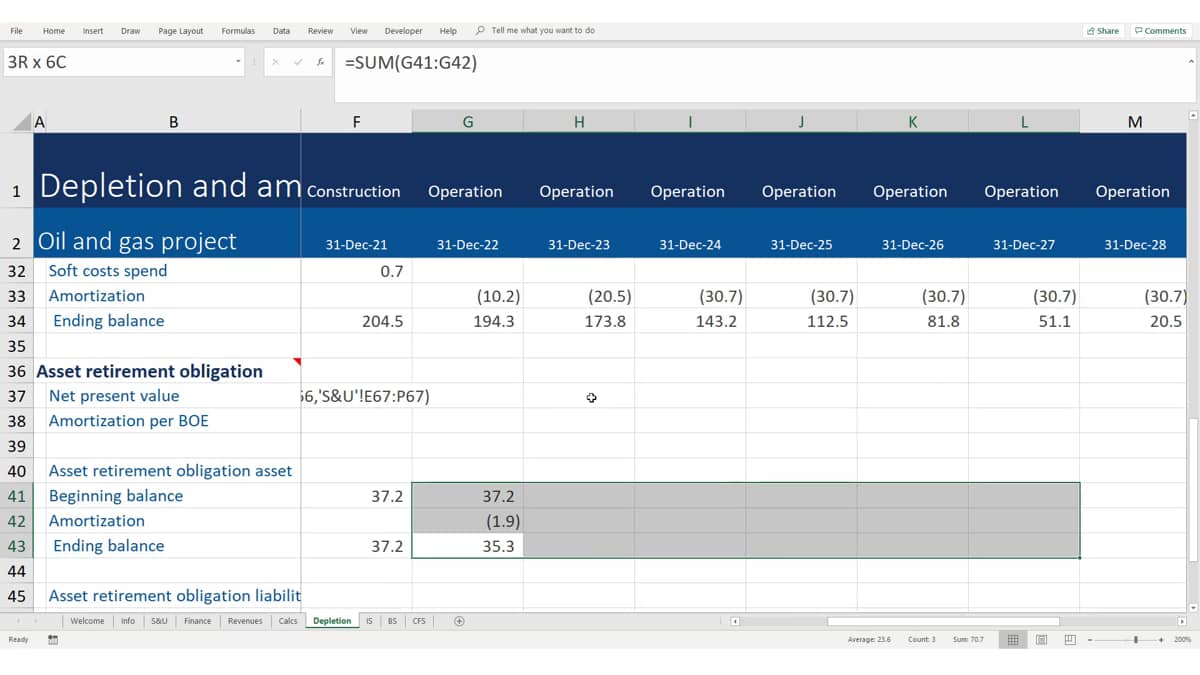Viewport: 1200px width, 675px height.
Task: Open the Review ribbon tab
Action: tap(320, 31)
